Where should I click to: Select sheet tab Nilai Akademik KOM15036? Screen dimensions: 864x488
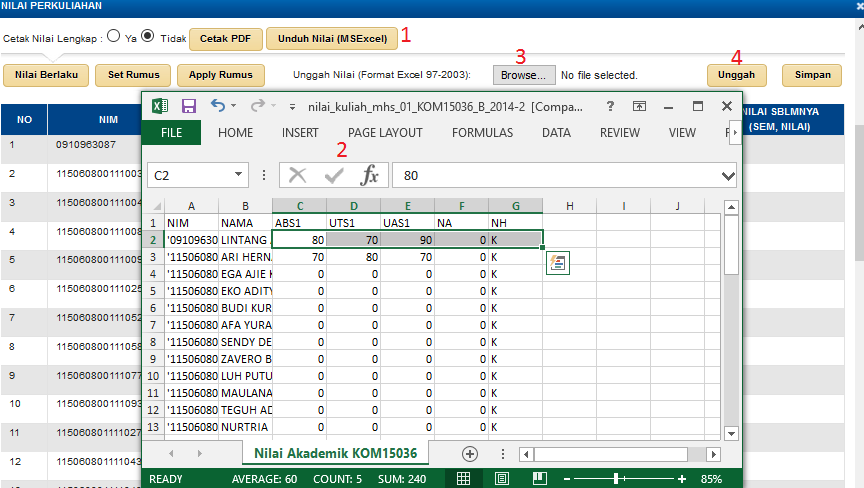(335, 453)
